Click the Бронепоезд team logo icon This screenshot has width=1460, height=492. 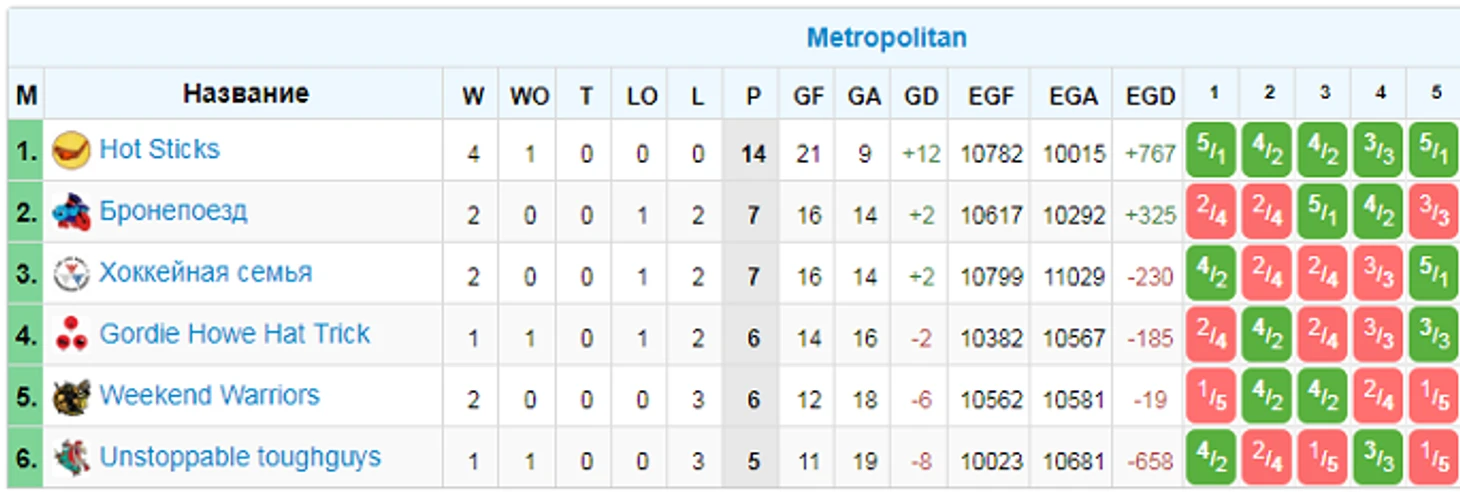click(x=71, y=212)
